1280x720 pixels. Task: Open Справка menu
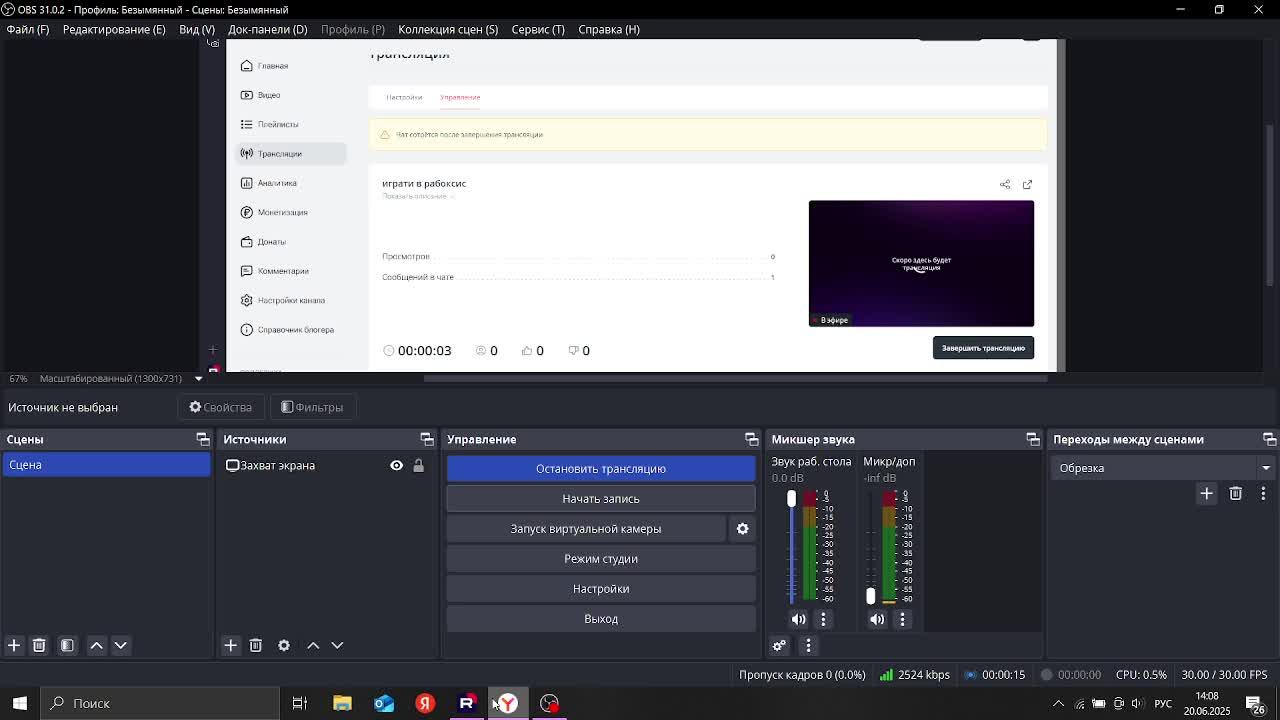coord(609,30)
